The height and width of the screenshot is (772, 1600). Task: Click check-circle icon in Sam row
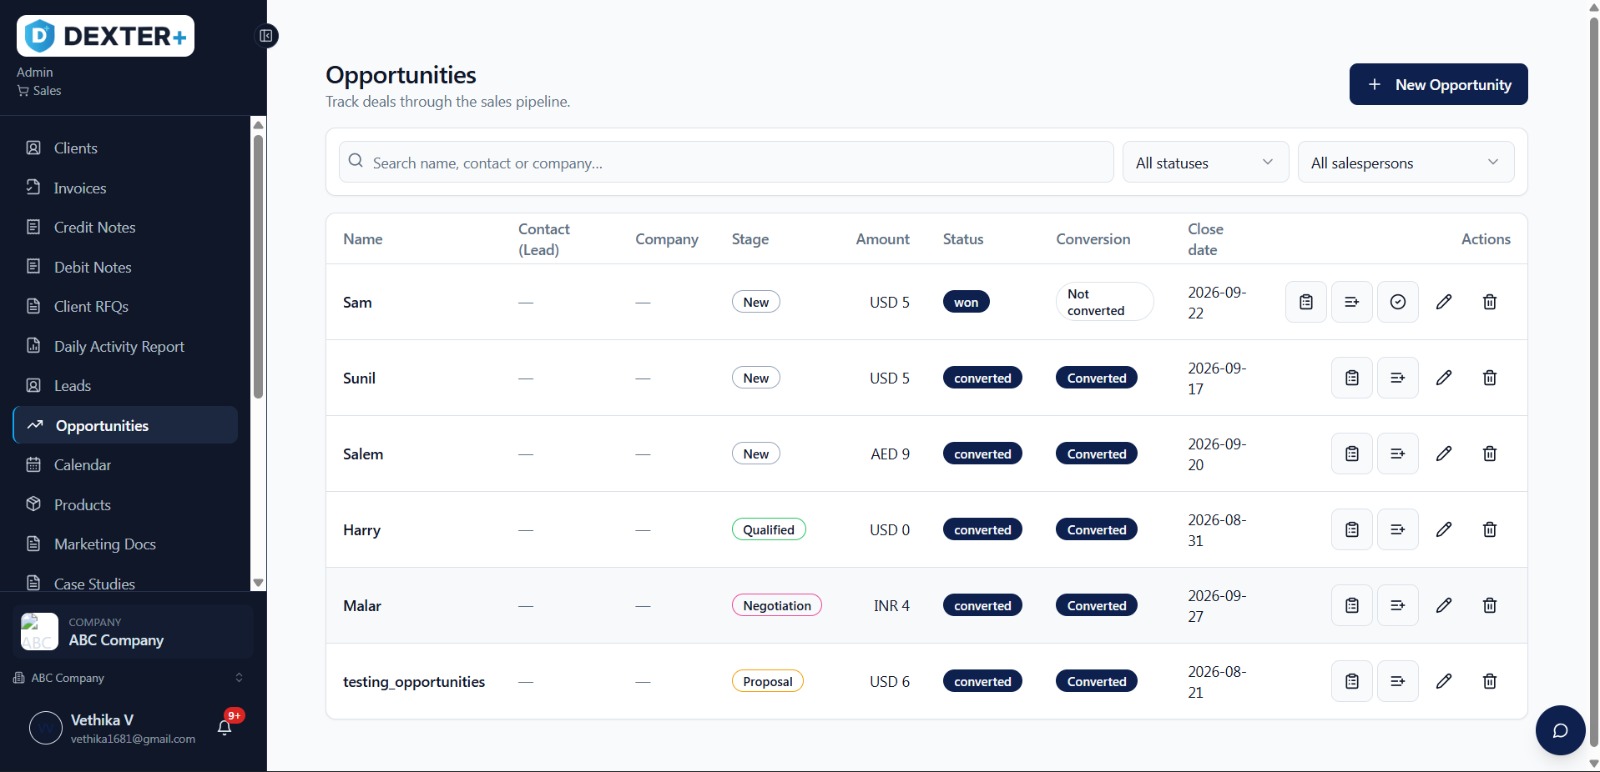pyautogui.click(x=1398, y=302)
